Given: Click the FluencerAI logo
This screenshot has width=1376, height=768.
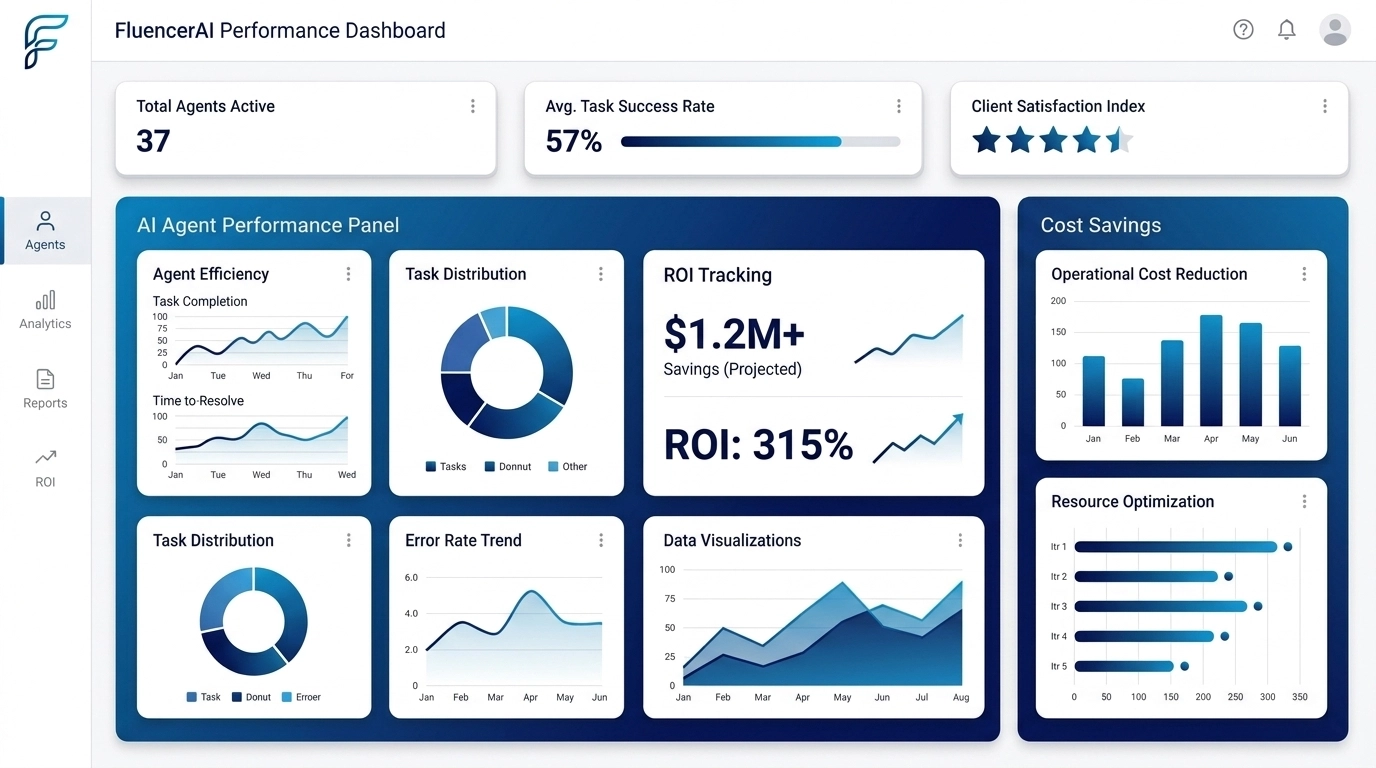Looking at the screenshot, I should point(44,42).
